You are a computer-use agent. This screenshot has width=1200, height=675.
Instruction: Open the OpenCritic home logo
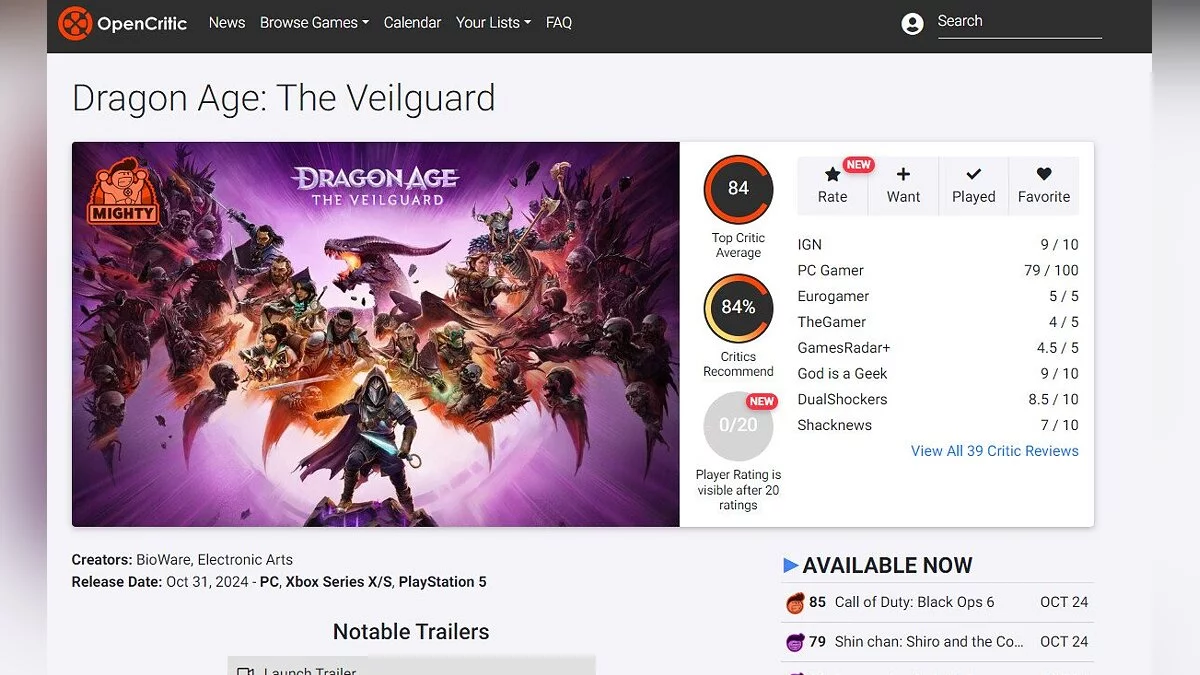(122, 23)
